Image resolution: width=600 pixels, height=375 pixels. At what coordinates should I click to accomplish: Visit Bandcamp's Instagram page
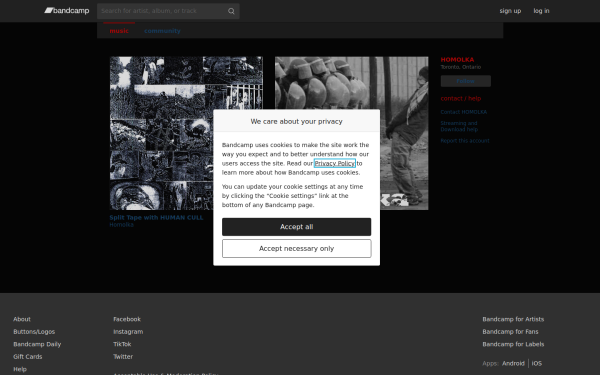(128, 332)
